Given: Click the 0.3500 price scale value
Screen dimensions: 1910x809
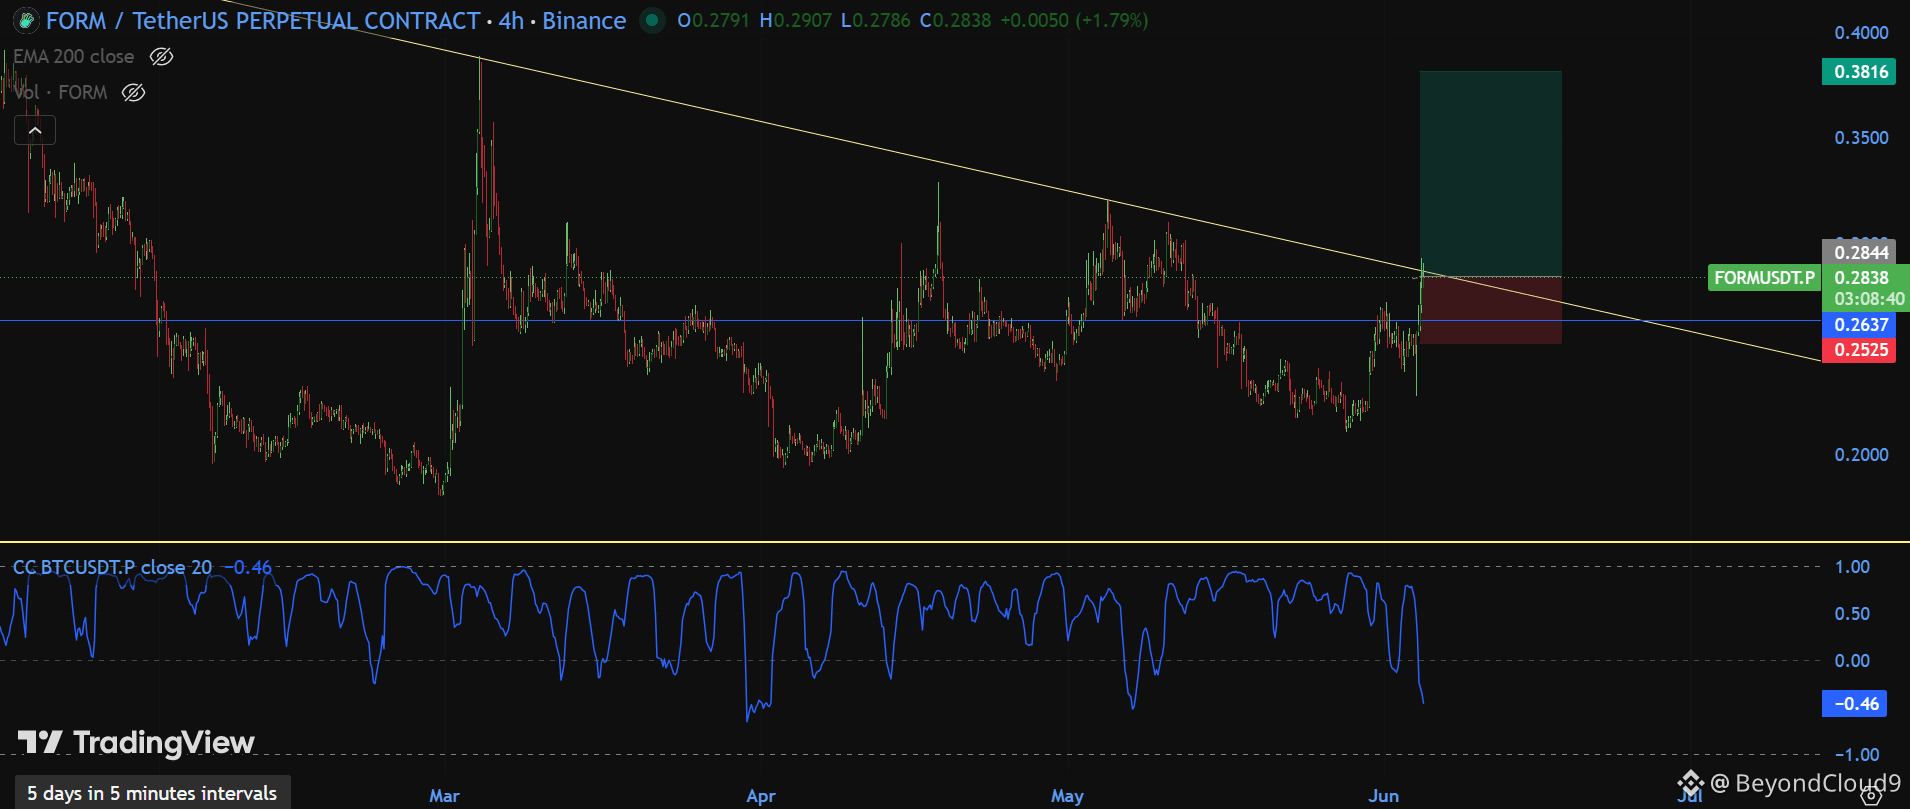Looking at the screenshot, I should (x=1861, y=138).
